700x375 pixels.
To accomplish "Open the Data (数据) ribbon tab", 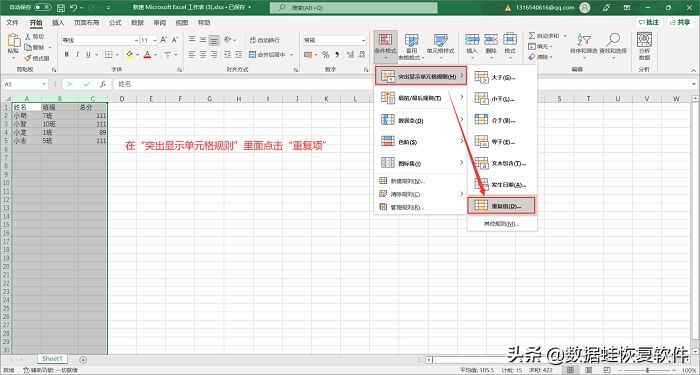I will tap(137, 23).
